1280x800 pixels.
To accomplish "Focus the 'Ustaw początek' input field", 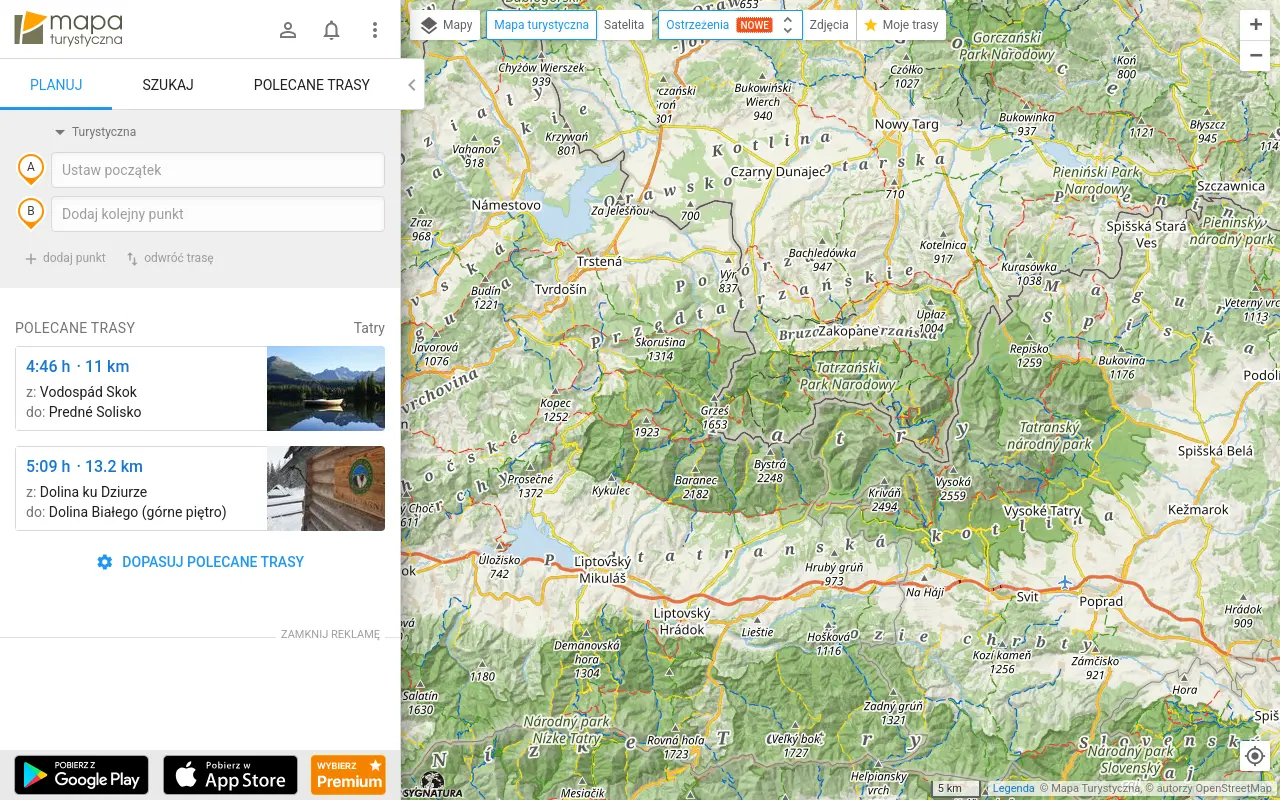I will [218, 170].
